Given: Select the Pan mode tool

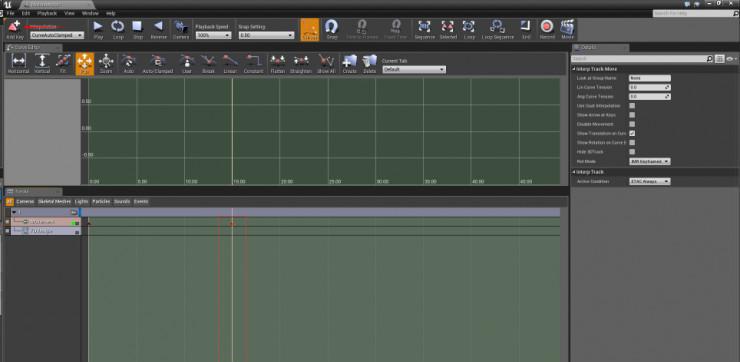Looking at the screenshot, I should [84, 64].
